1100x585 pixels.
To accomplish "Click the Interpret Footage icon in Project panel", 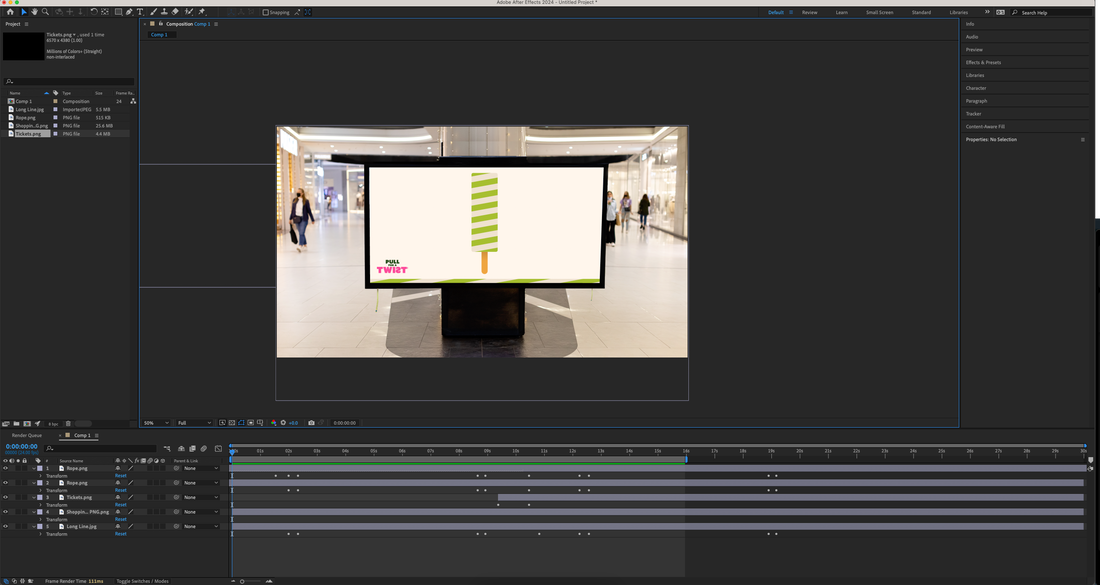I will (x=5, y=423).
